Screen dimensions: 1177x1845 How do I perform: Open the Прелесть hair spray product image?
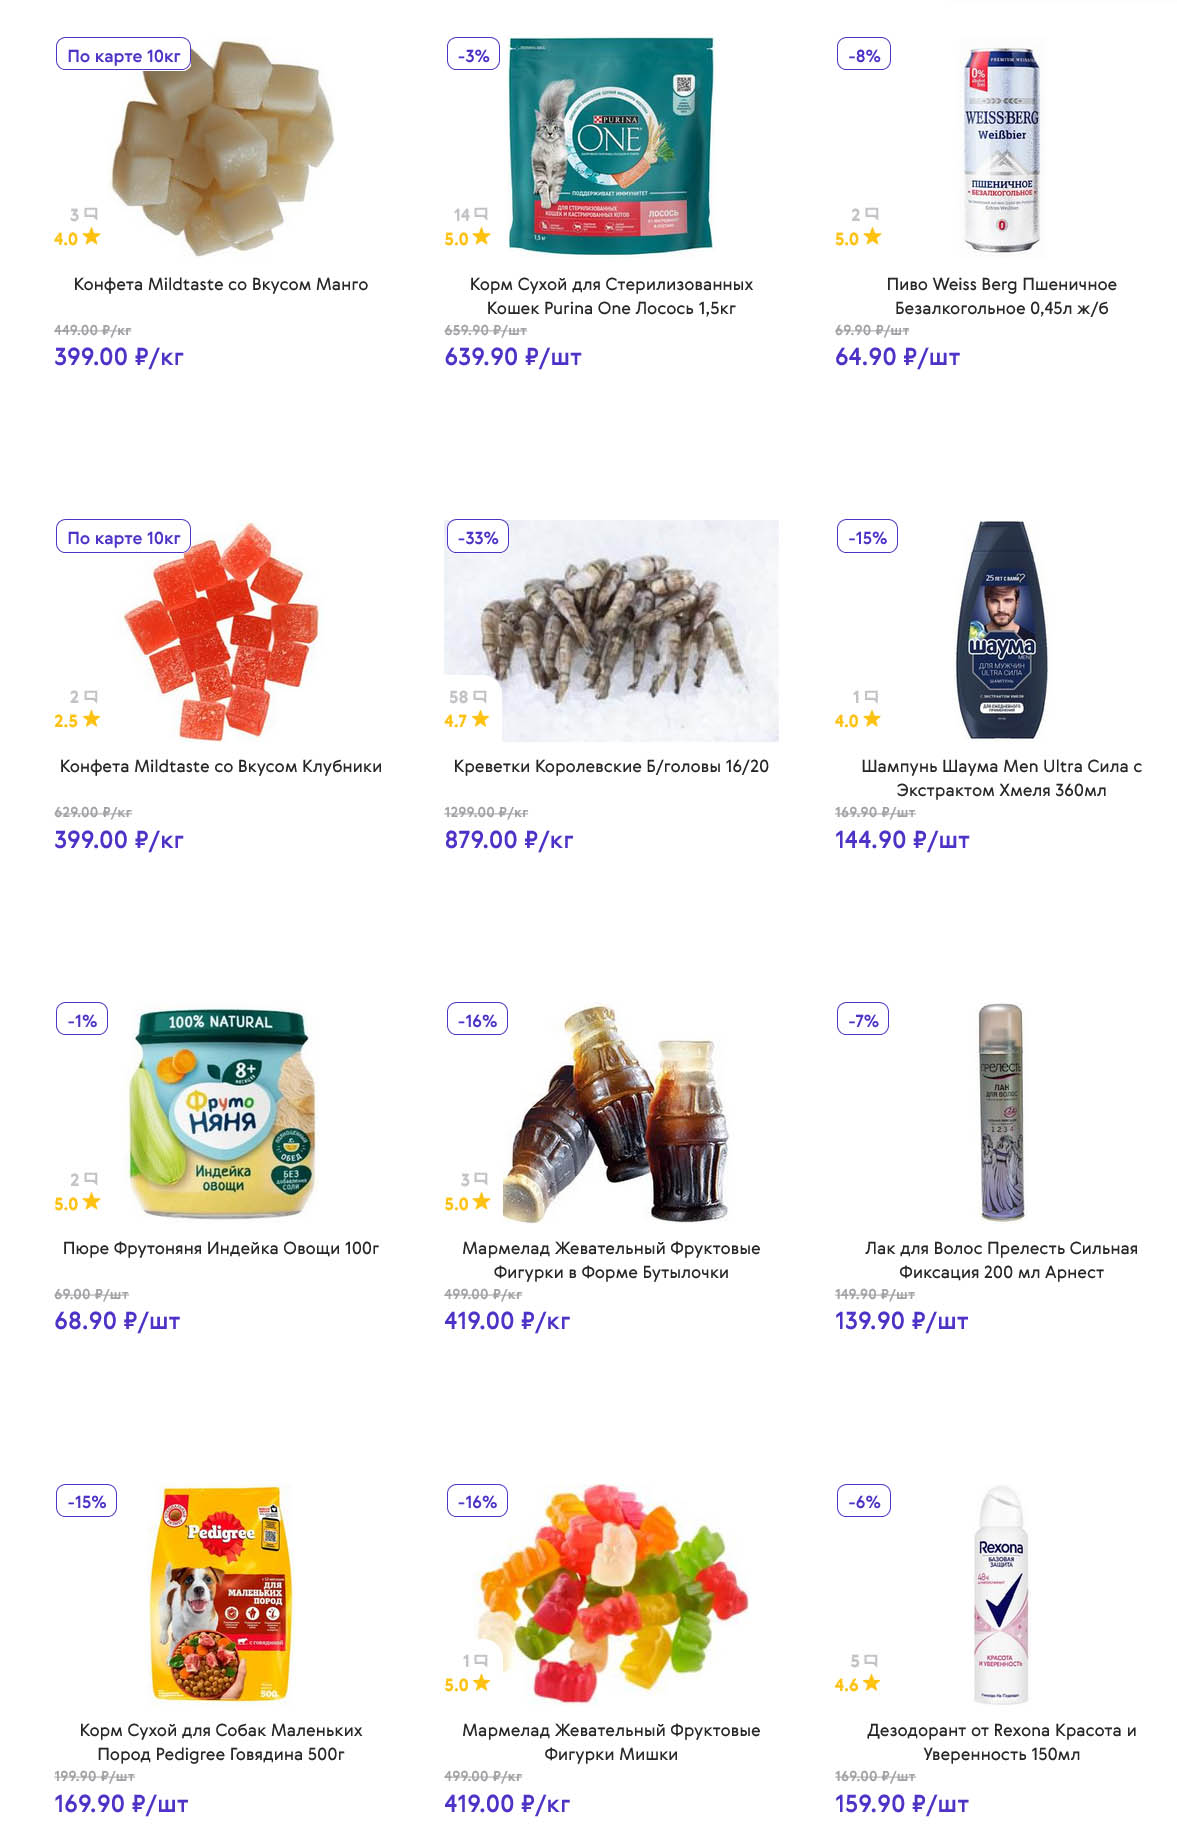[x=1001, y=1111]
